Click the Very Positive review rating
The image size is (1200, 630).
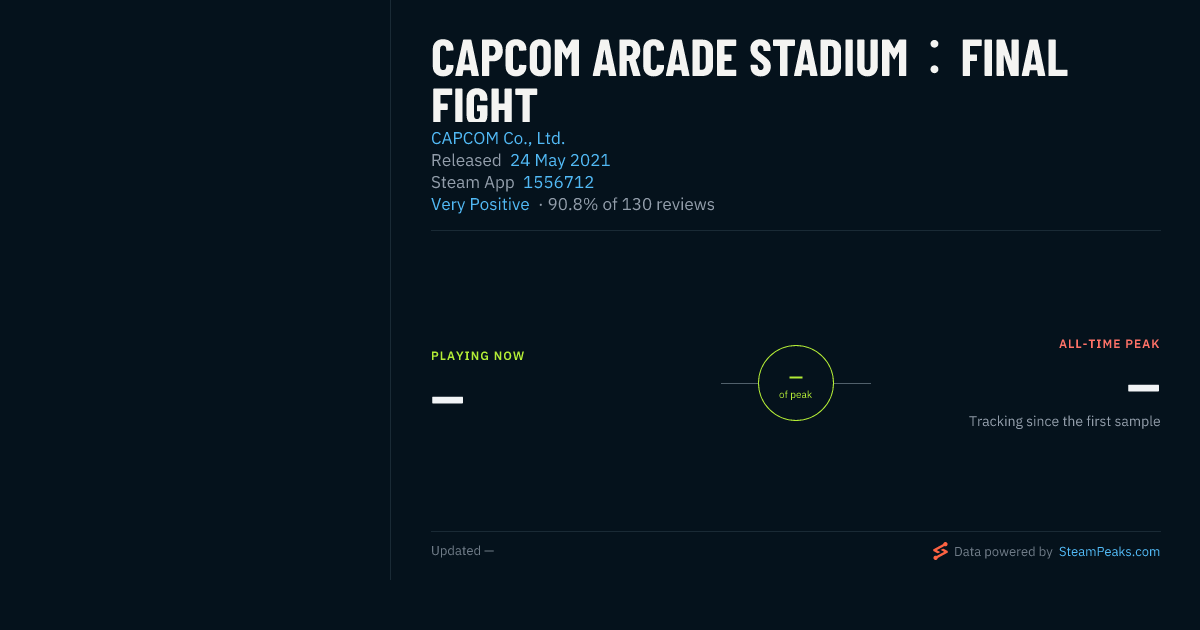click(480, 204)
